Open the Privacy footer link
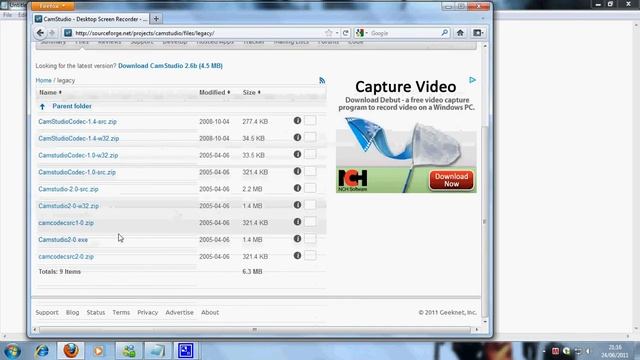 [x=147, y=312]
